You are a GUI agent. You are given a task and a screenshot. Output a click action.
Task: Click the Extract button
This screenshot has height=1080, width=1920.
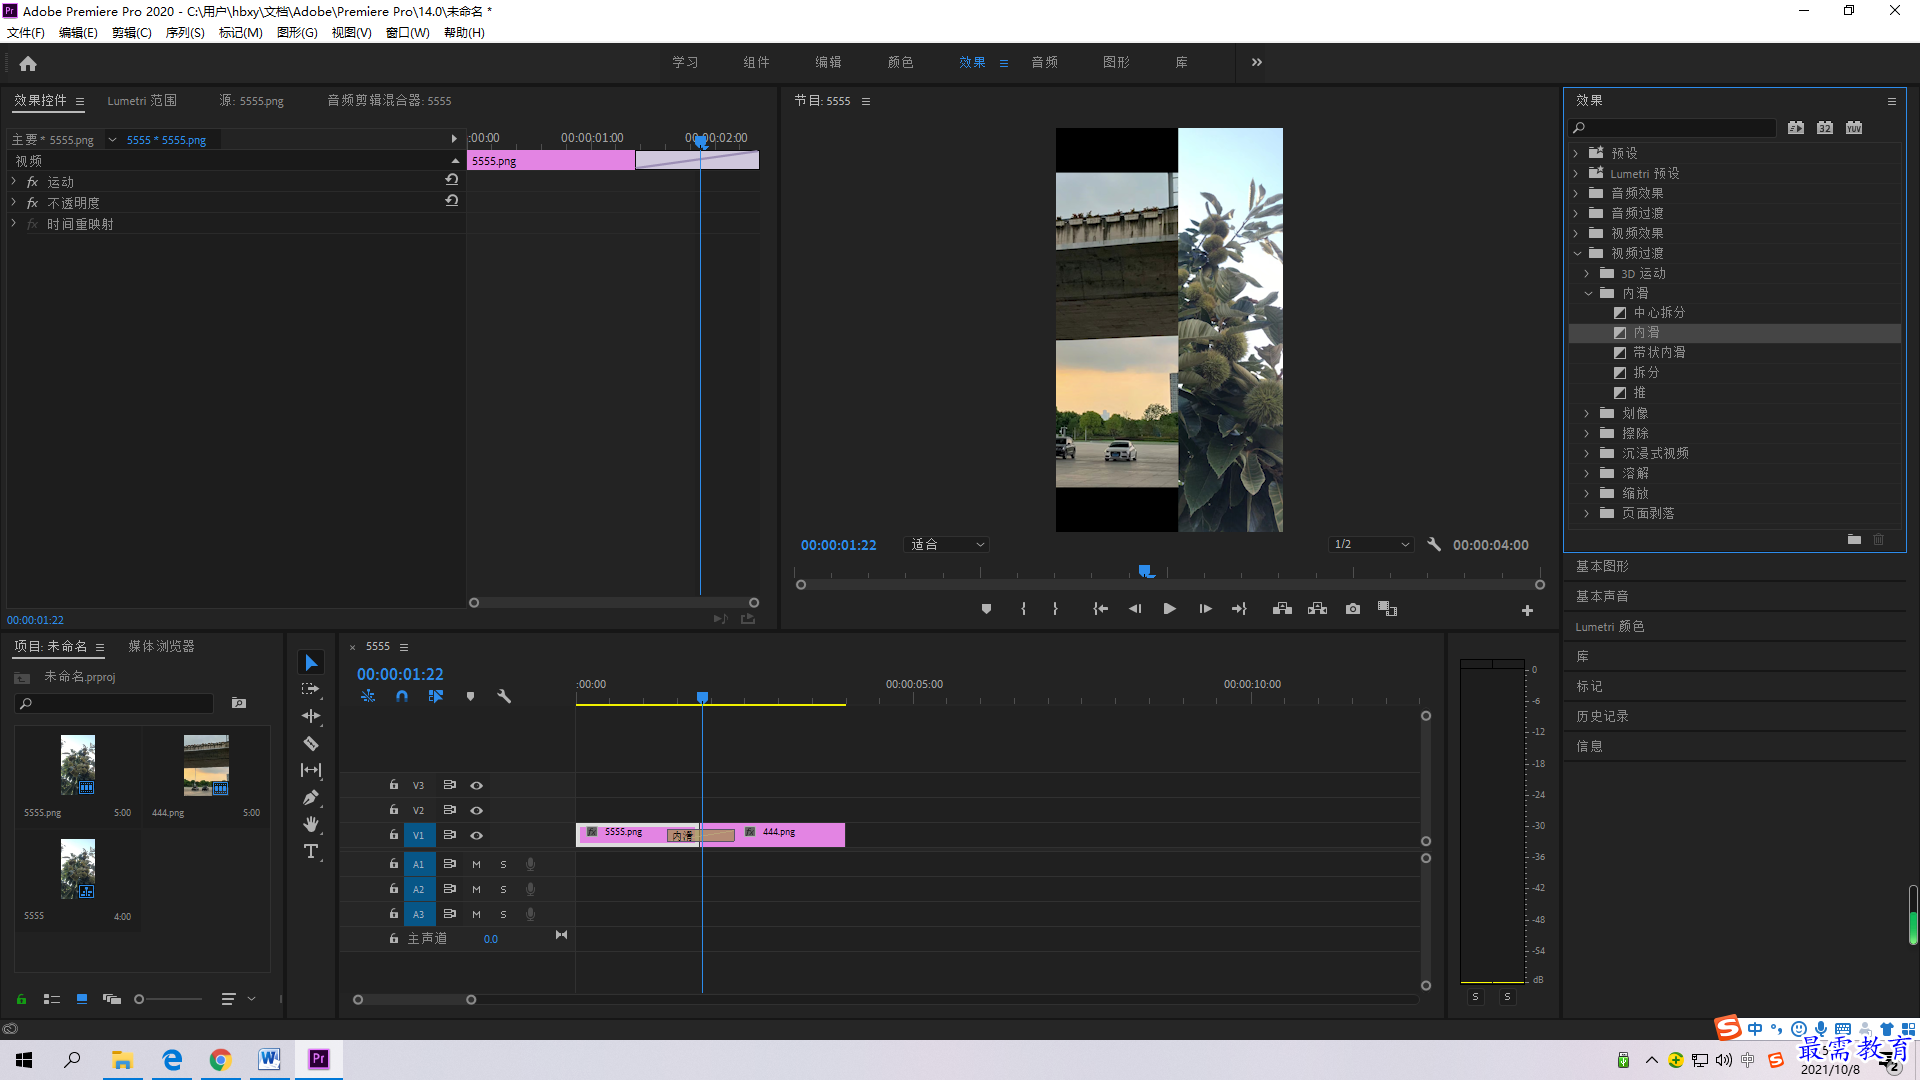[1317, 609]
